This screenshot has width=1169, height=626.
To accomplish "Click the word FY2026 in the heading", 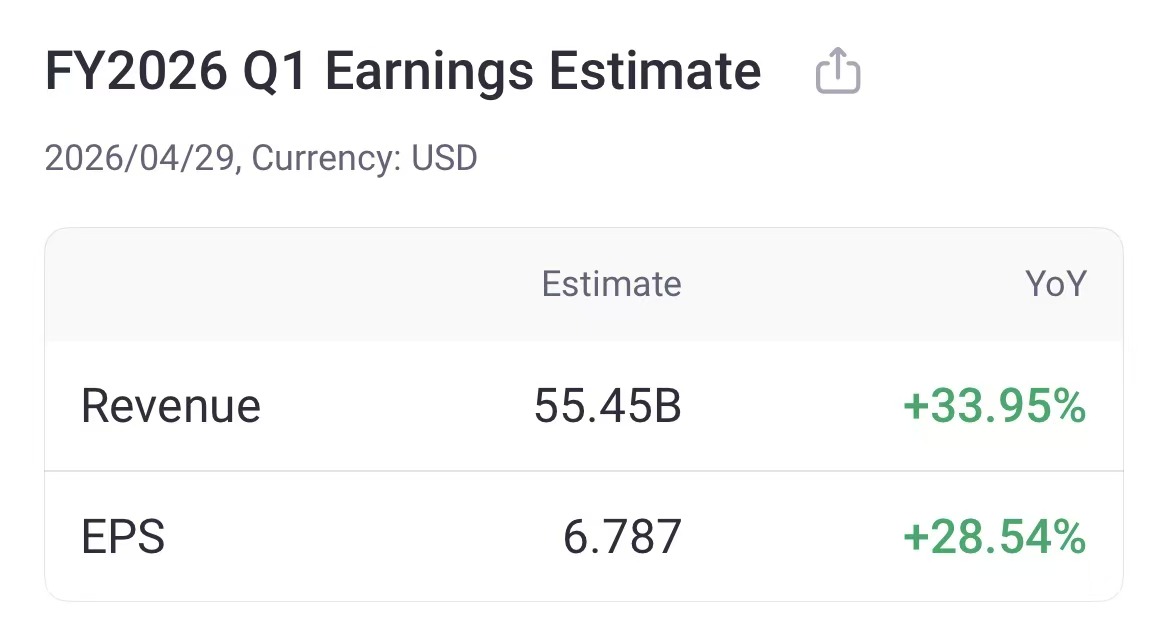I will coord(133,72).
